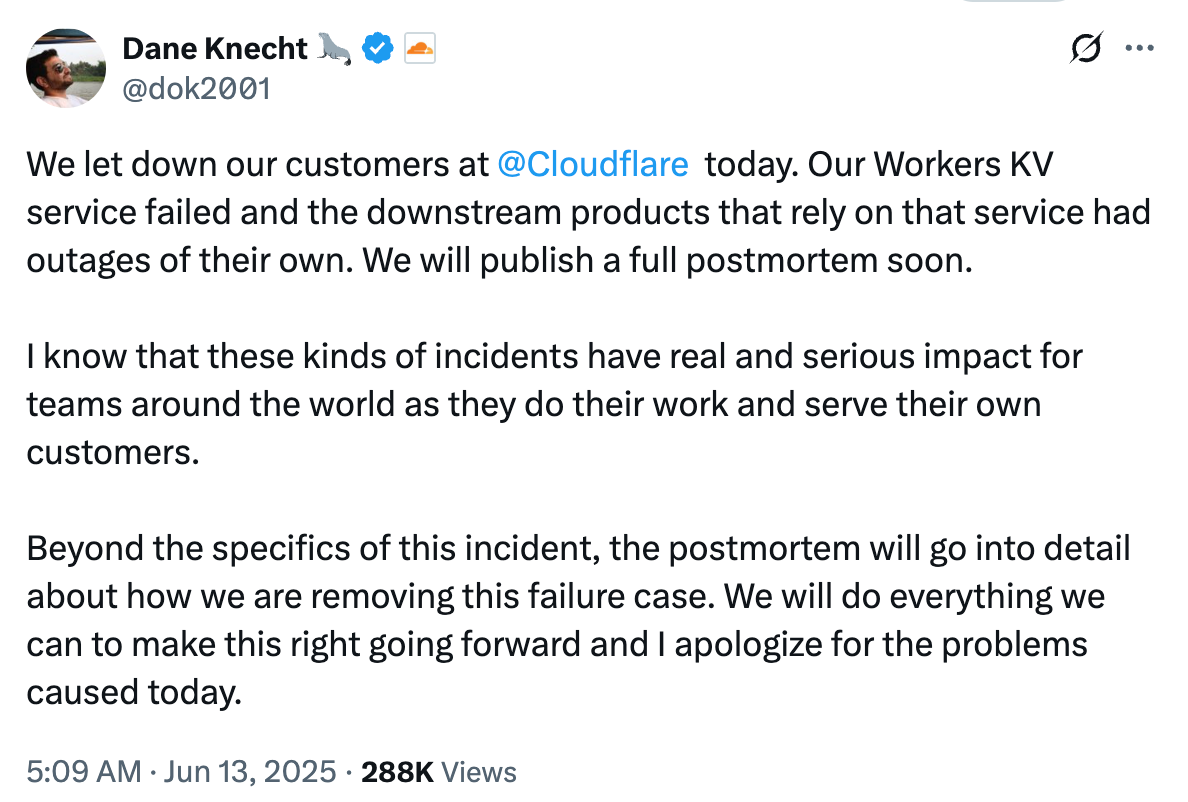
Task: Click the Views label after the count
Action: (479, 772)
